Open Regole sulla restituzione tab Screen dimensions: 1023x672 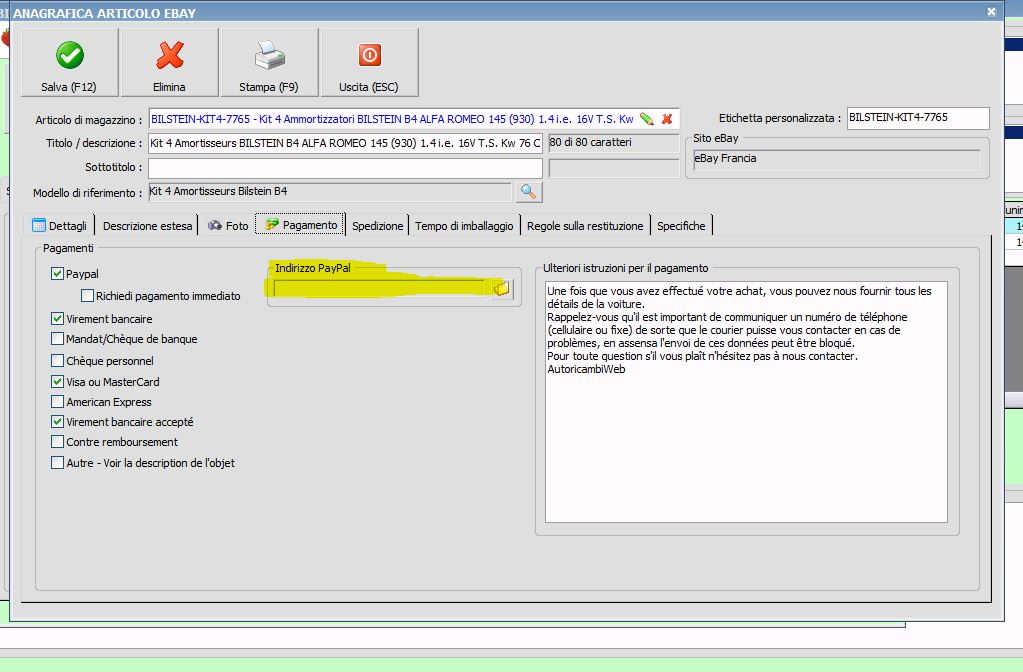pyautogui.click(x=585, y=225)
